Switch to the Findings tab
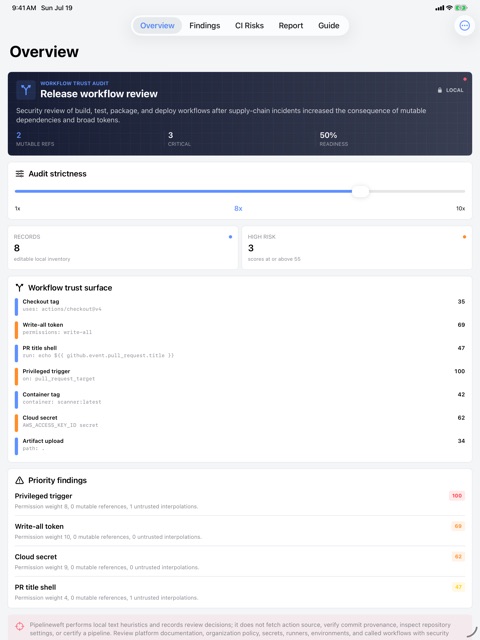This screenshot has height=640, width=480. point(204,26)
